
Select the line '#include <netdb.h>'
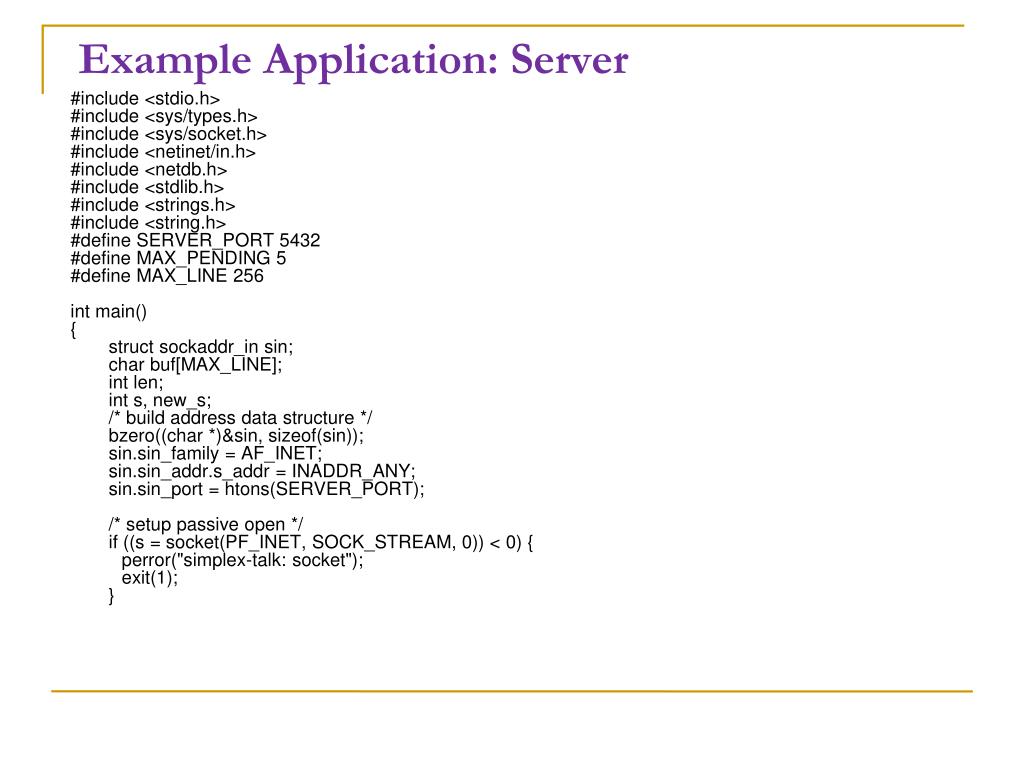[x=149, y=170]
